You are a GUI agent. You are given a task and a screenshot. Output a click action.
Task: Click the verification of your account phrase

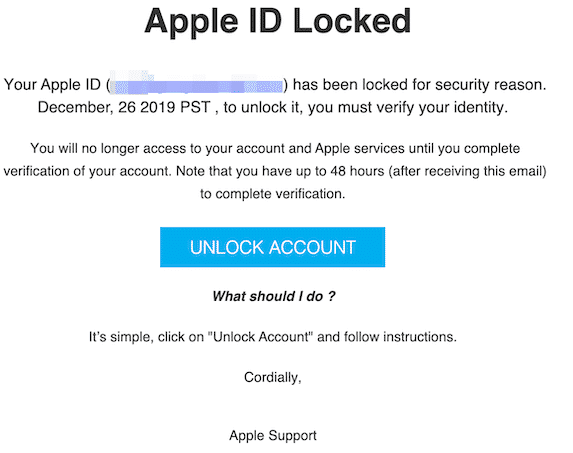coord(87,171)
